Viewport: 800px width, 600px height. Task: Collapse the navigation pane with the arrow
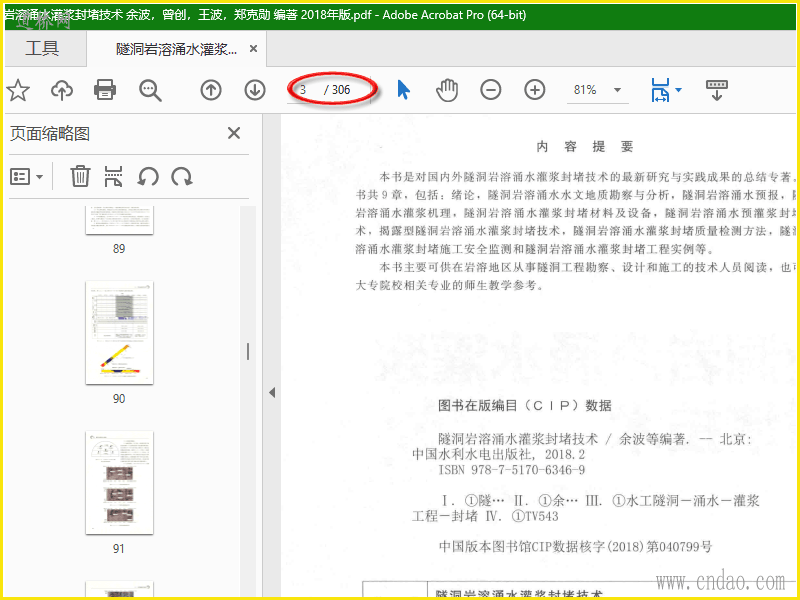coord(272,392)
